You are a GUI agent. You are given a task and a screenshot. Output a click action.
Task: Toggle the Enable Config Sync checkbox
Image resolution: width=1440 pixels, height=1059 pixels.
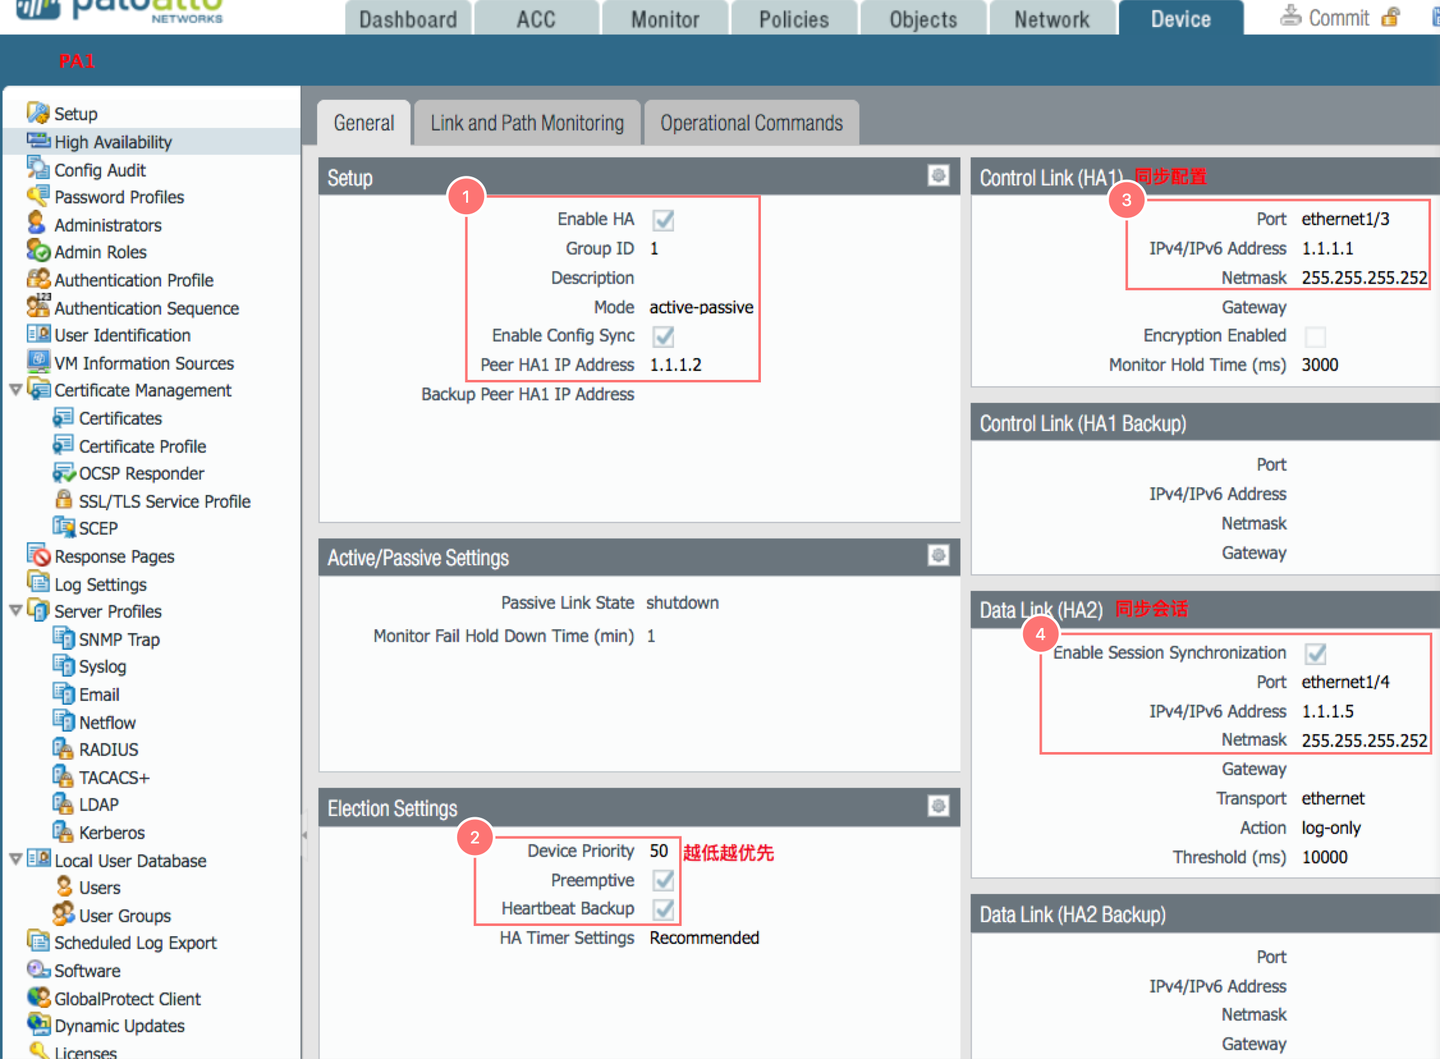click(663, 336)
